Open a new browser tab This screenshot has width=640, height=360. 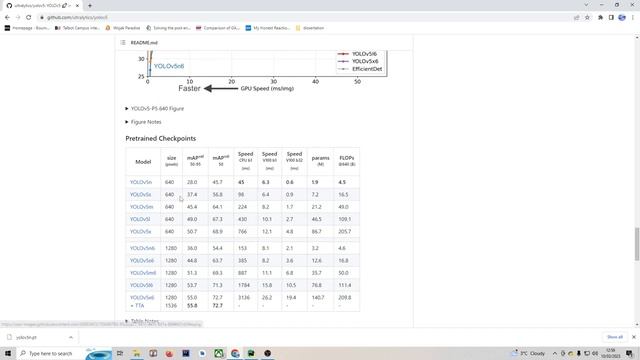coord(90,6)
